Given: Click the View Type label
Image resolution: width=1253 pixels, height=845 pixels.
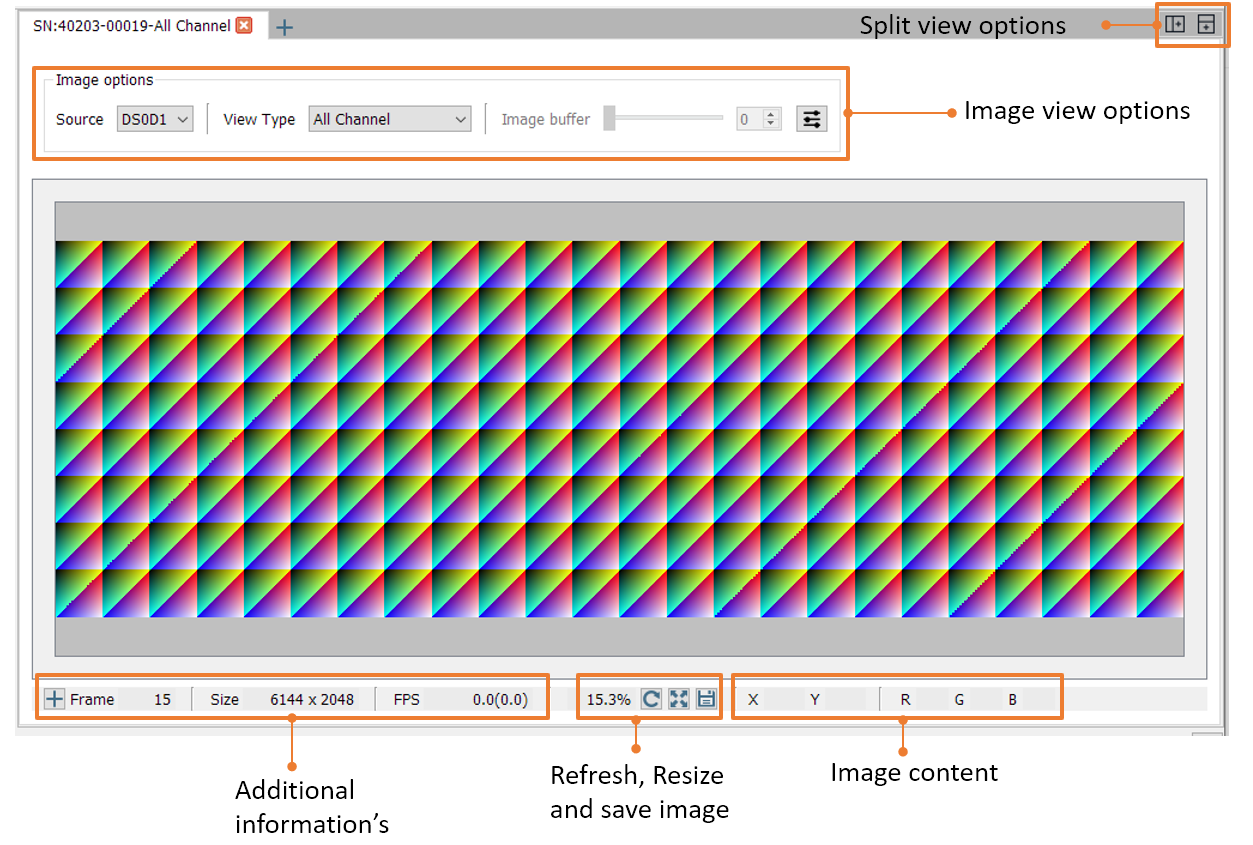Looking at the screenshot, I should [x=259, y=119].
